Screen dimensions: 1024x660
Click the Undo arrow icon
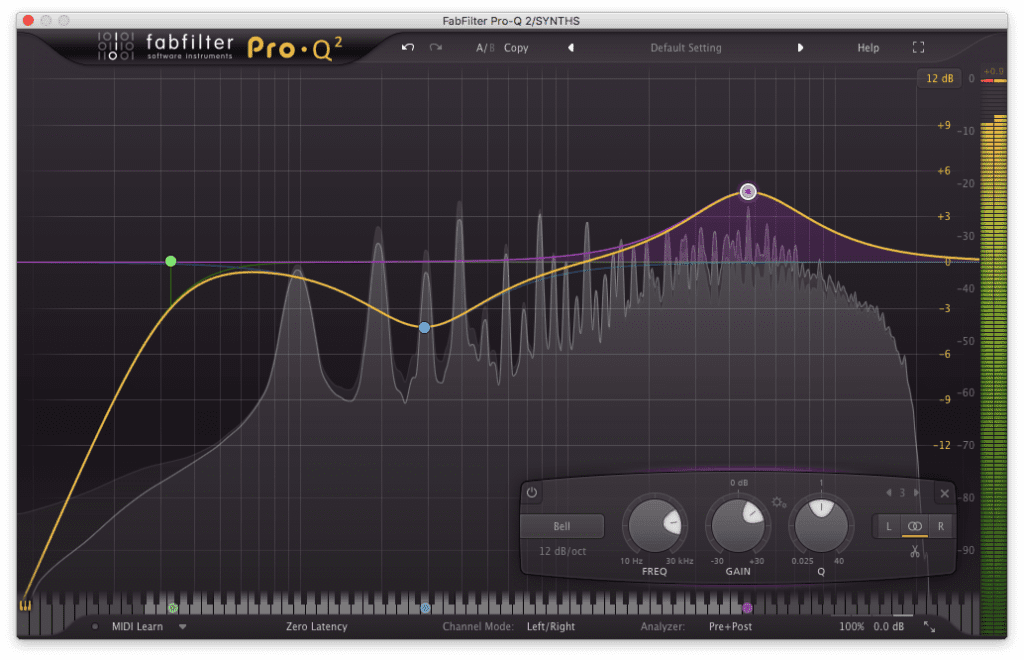point(407,47)
